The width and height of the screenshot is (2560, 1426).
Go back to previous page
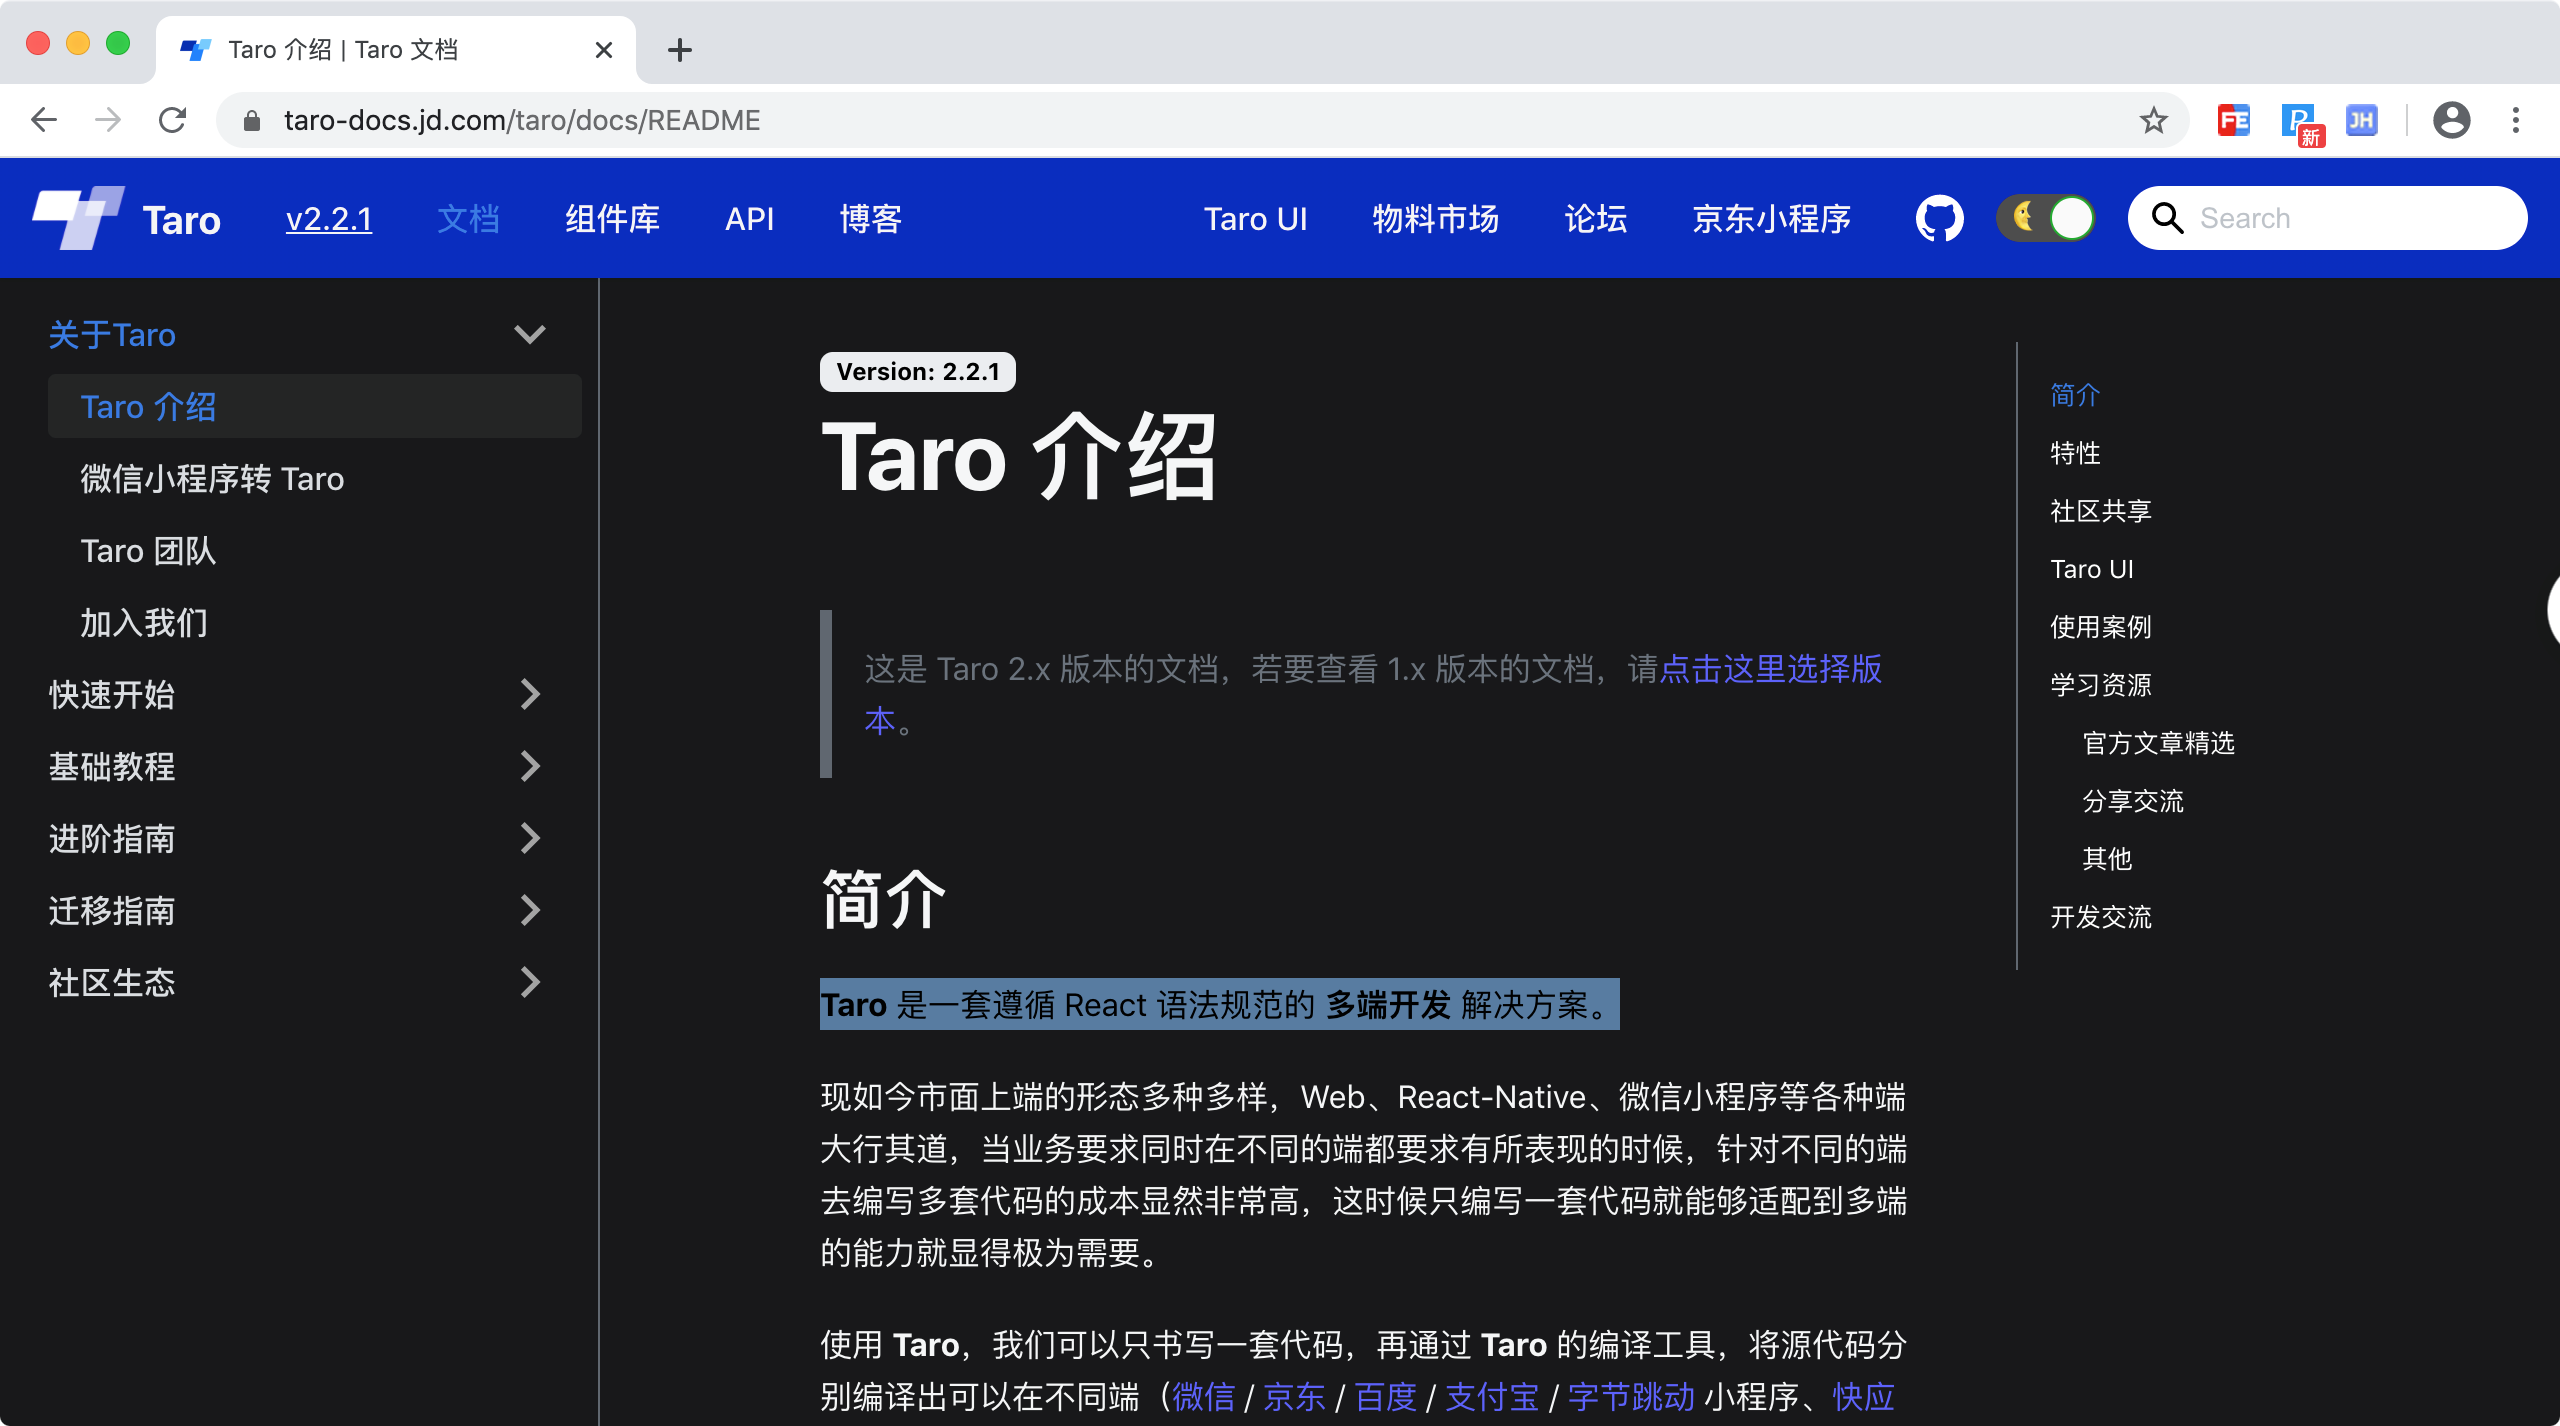44,120
